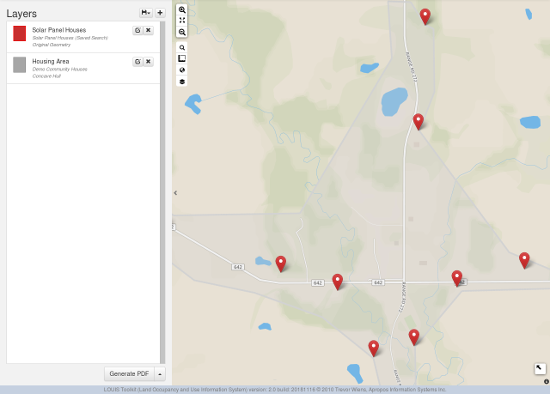Image resolution: width=550 pixels, height=394 pixels.
Task: Open the save dropdown beside Layers heading
Action: (x=146, y=13)
